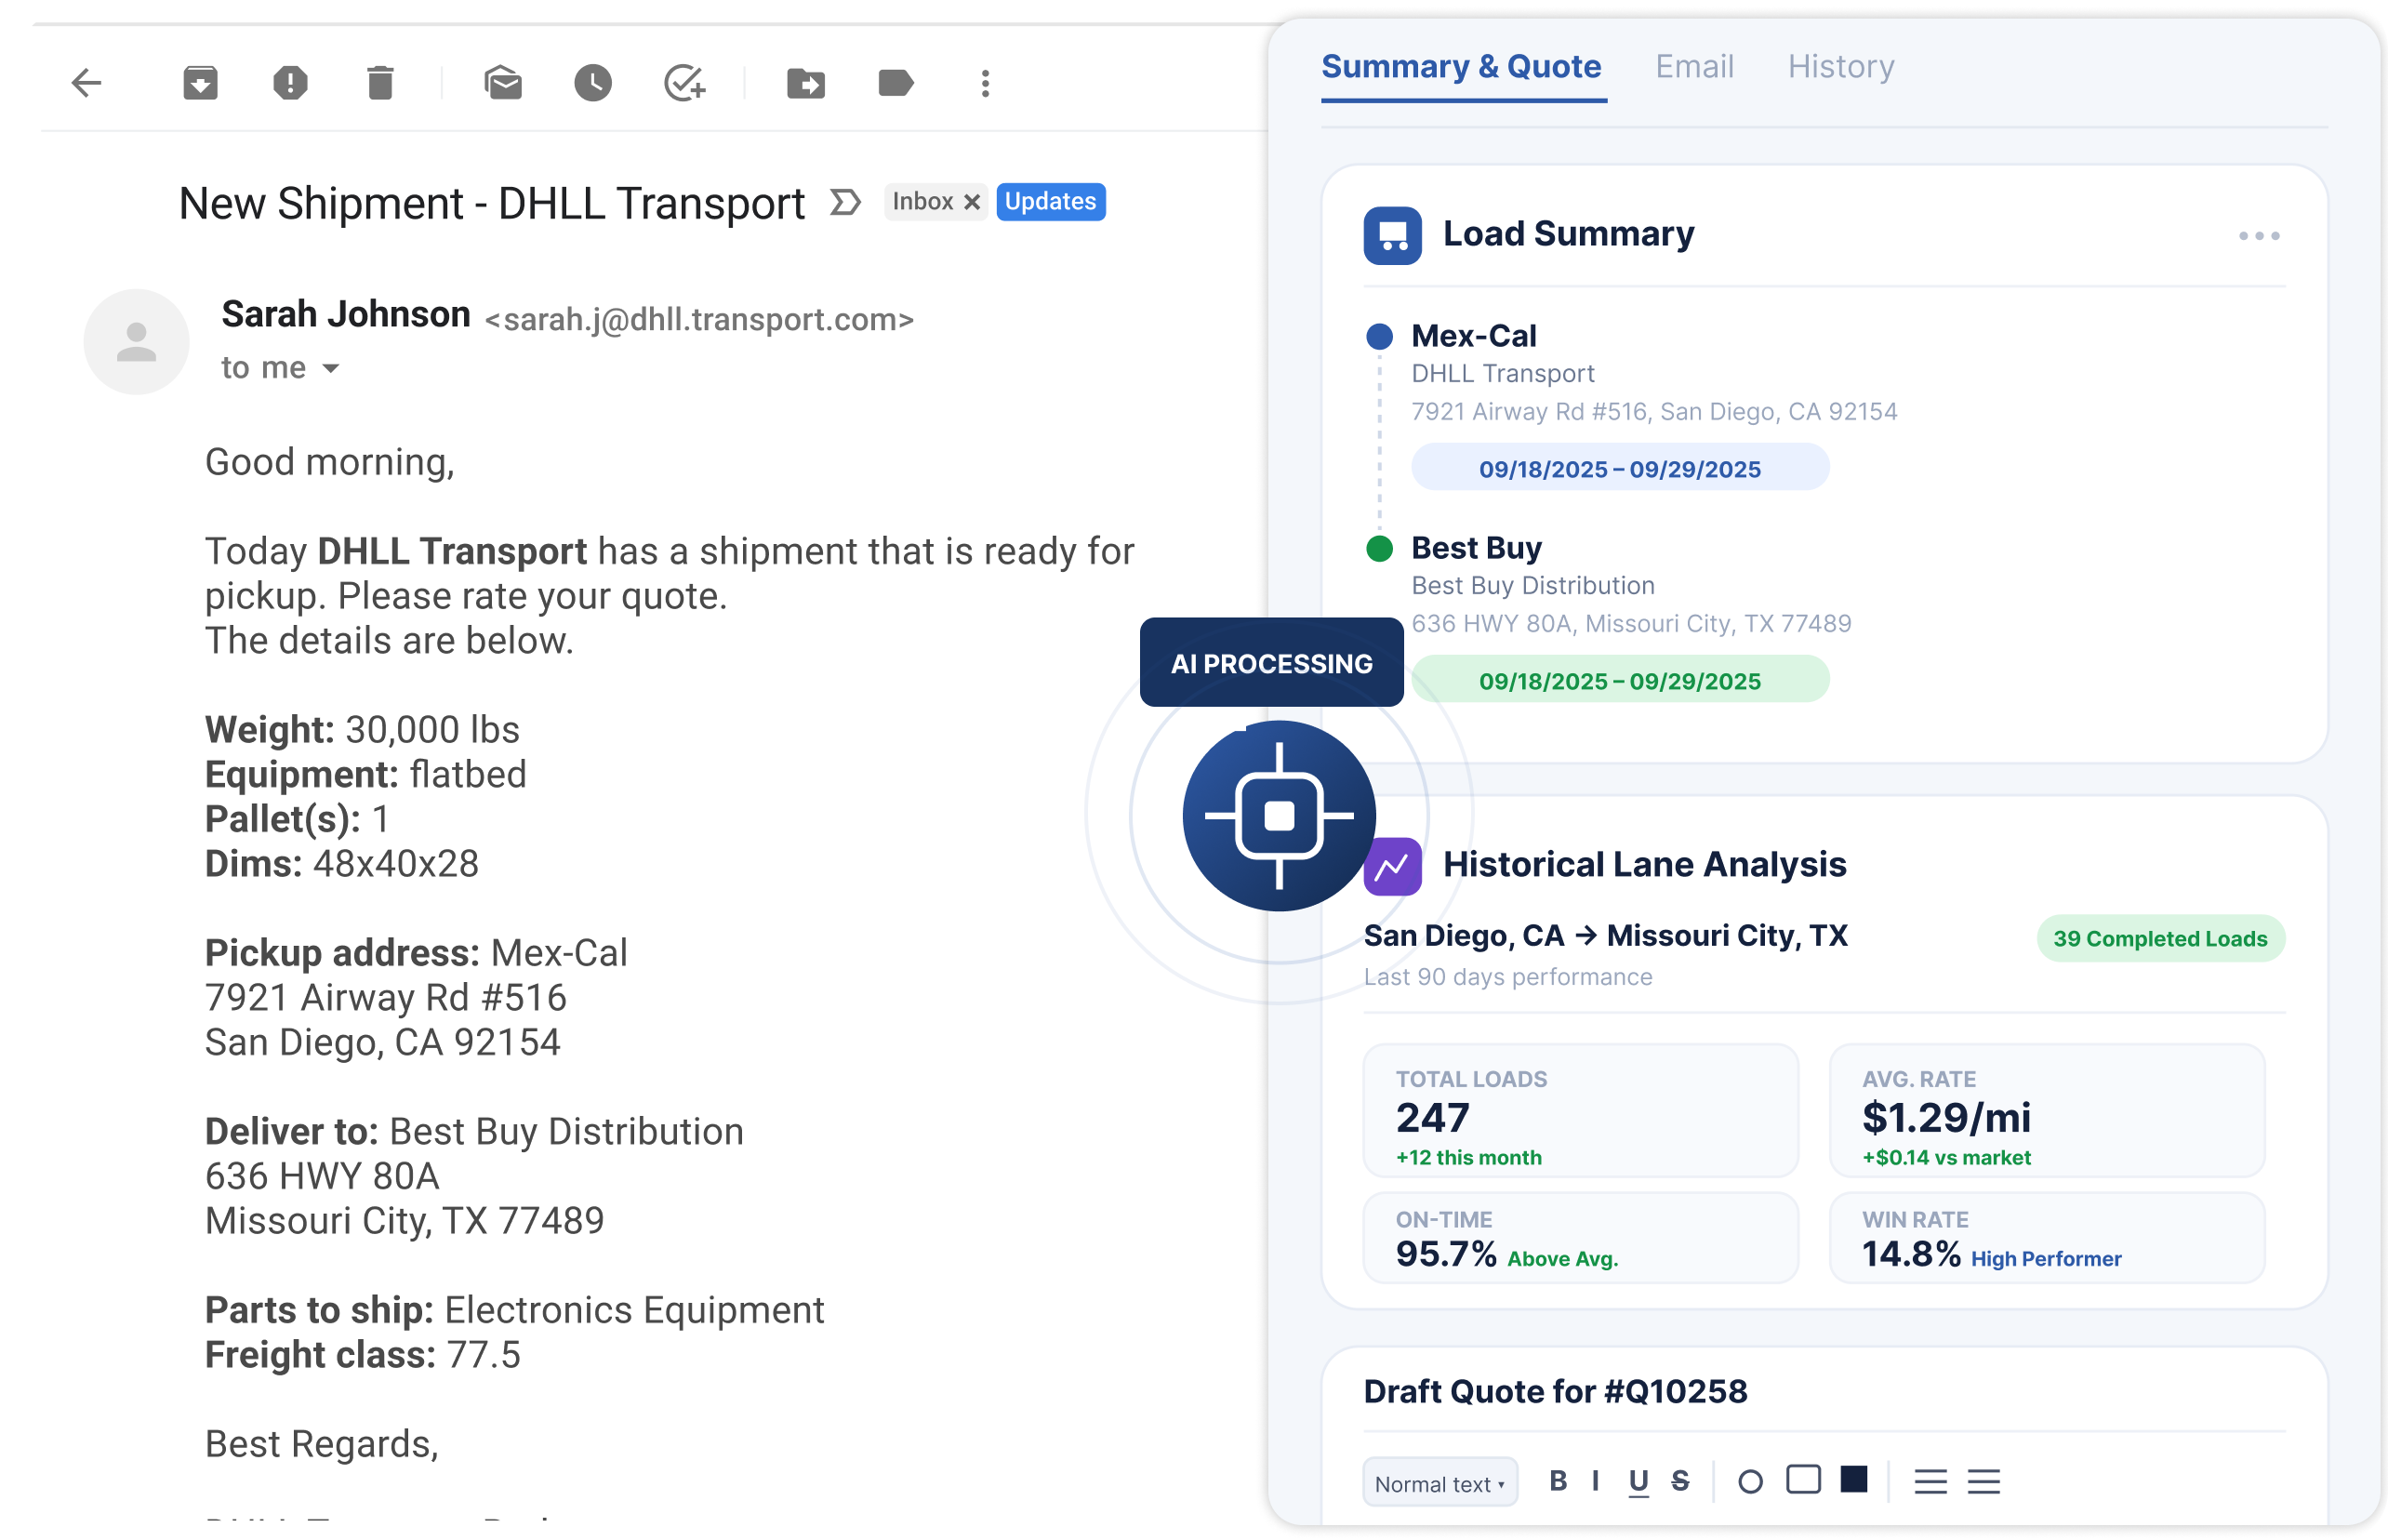
Task: Click the sender address sarah.j@dhll.transport.com
Action: (x=699, y=320)
